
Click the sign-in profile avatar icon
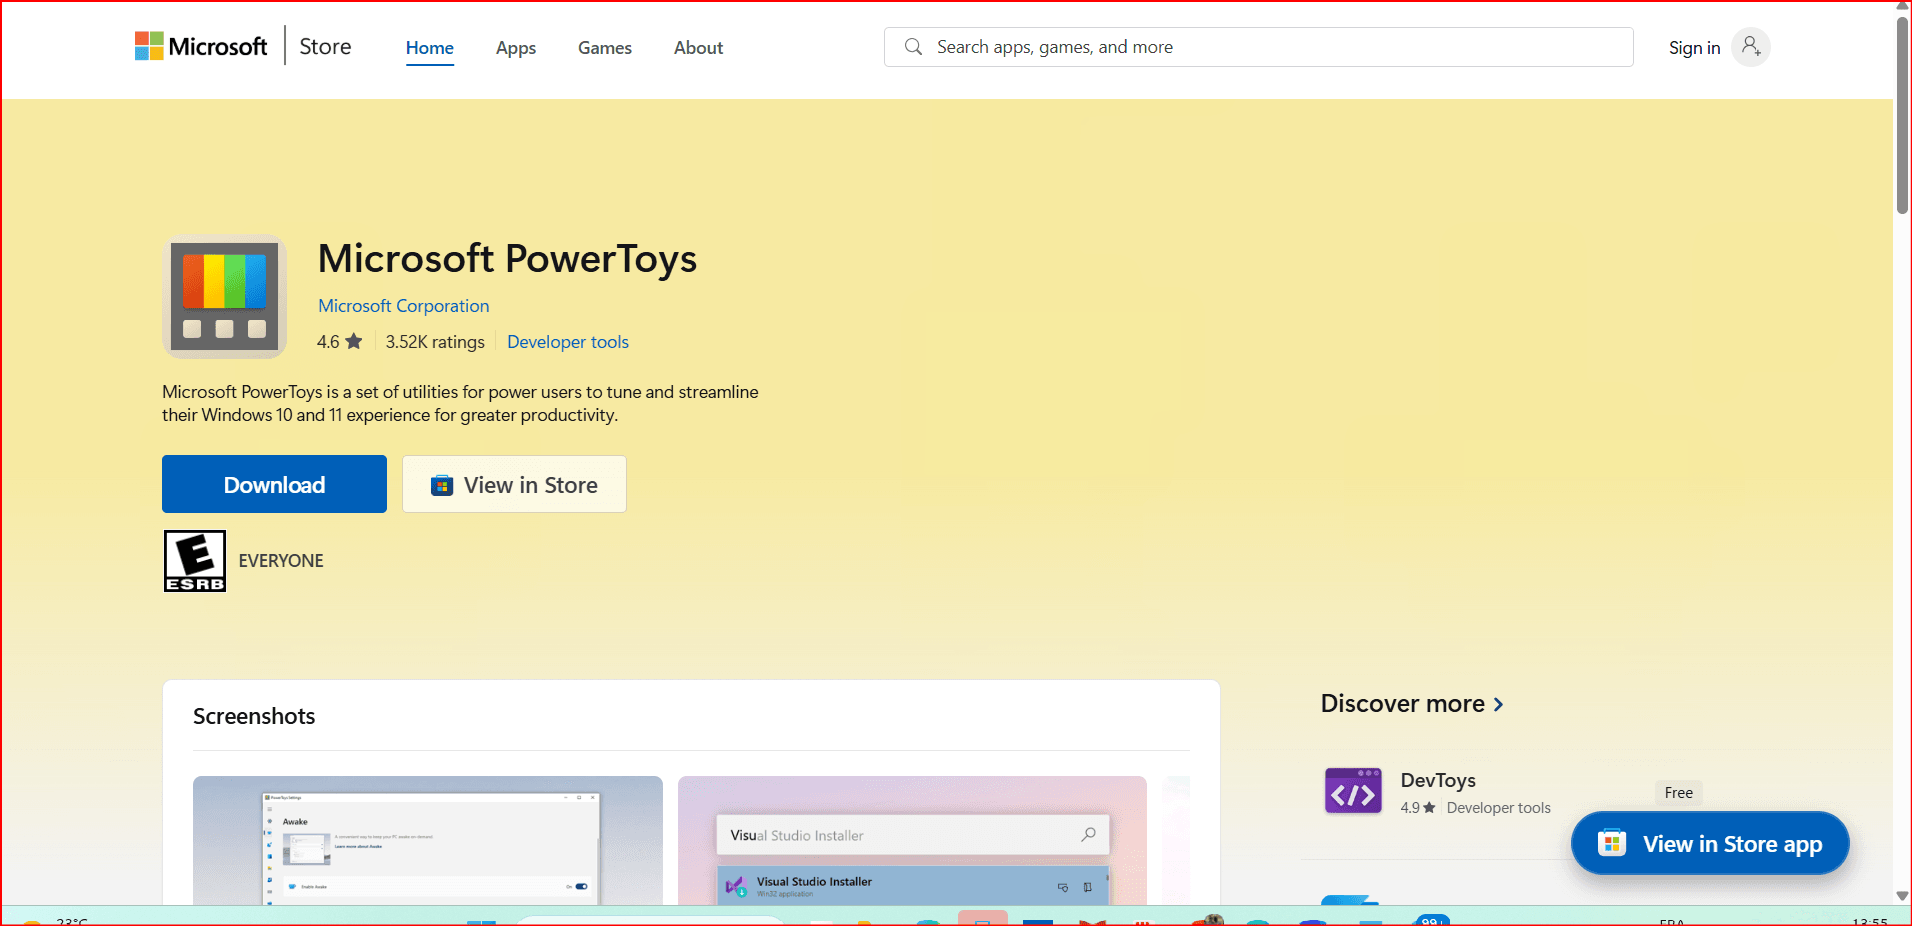1750,47
